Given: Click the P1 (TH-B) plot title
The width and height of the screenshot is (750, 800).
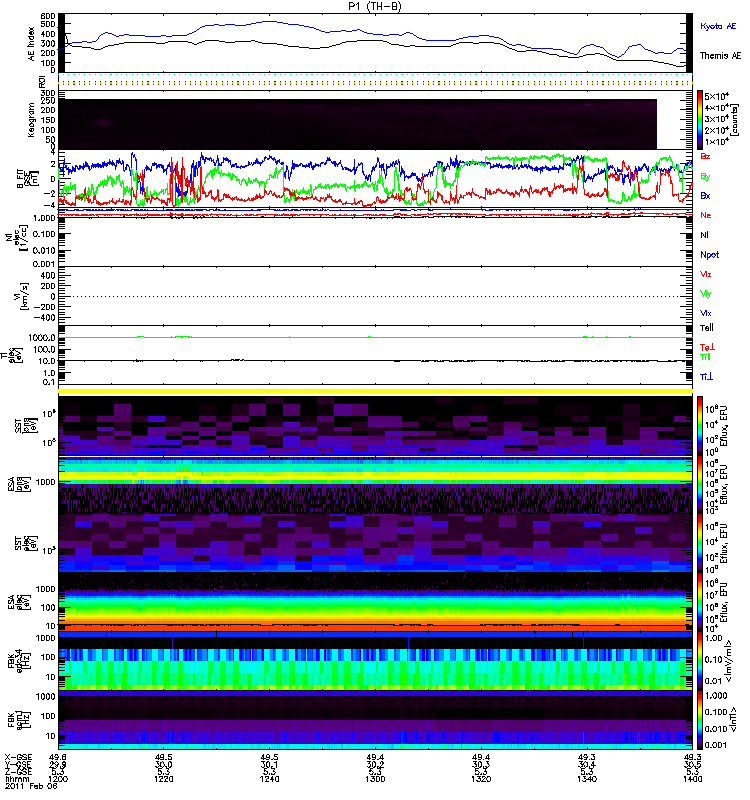Looking at the screenshot, I should pos(376,6).
